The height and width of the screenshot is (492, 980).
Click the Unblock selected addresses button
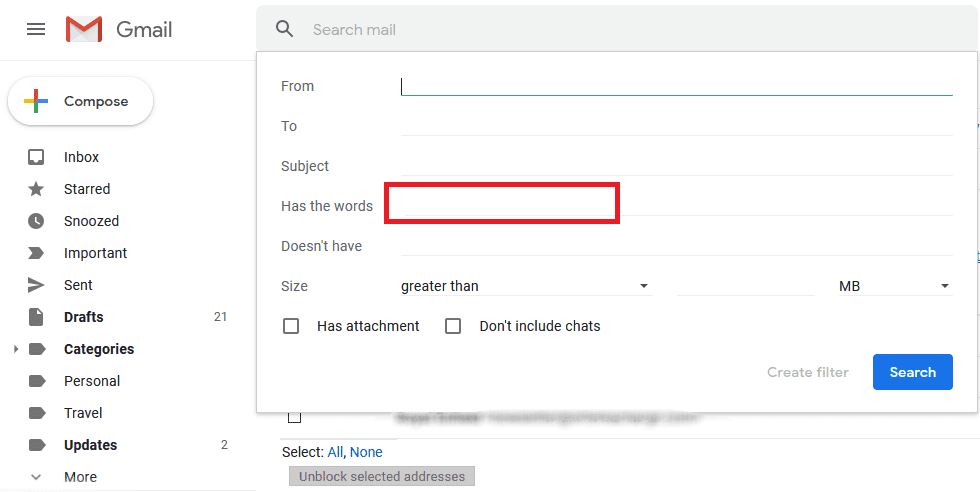(x=382, y=476)
